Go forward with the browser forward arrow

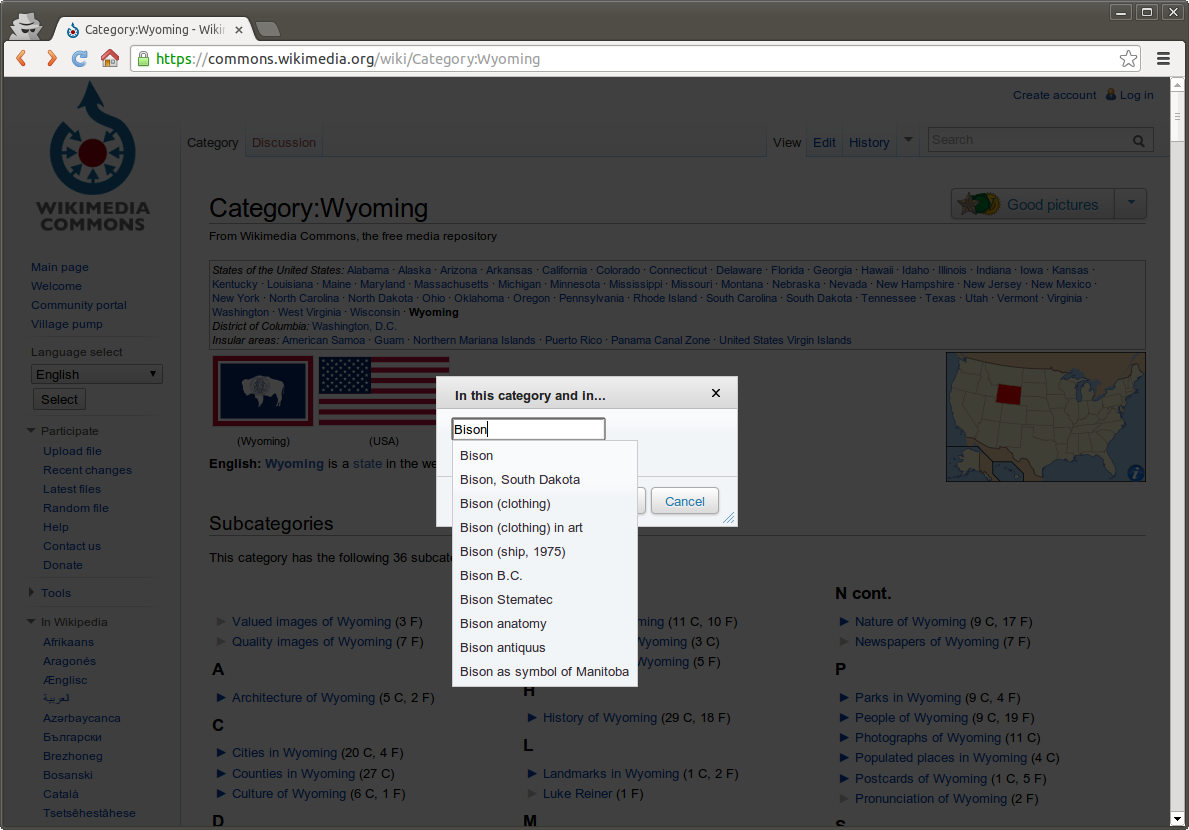[51, 58]
